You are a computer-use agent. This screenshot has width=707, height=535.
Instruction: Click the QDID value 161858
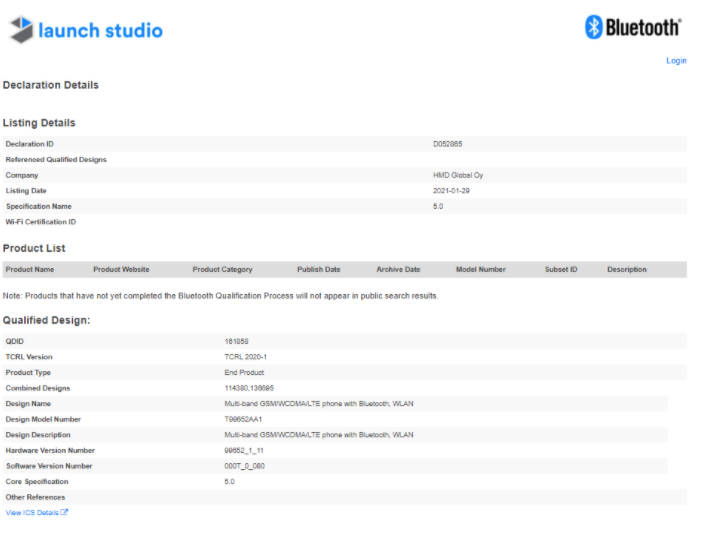pos(236,341)
